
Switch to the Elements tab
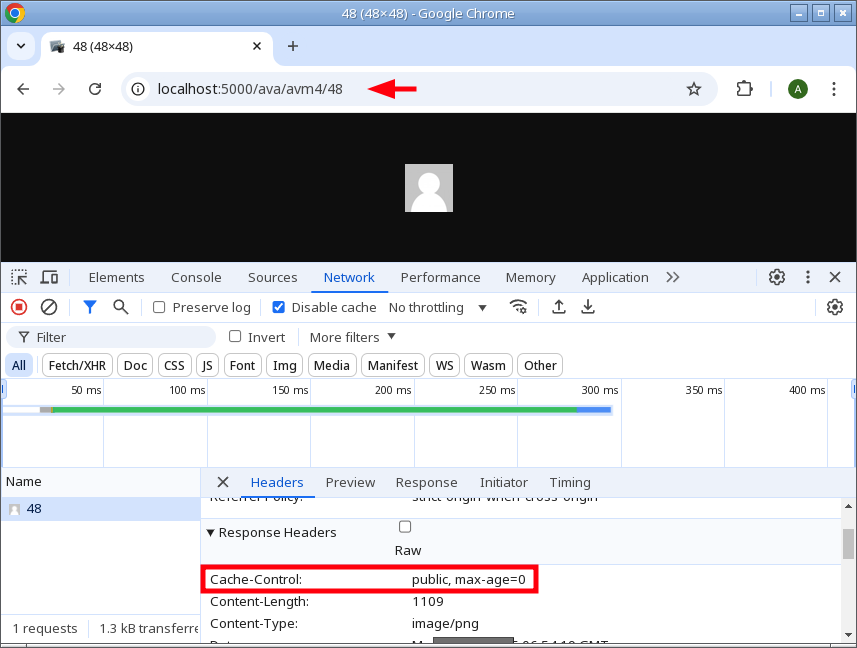[x=116, y=278]
